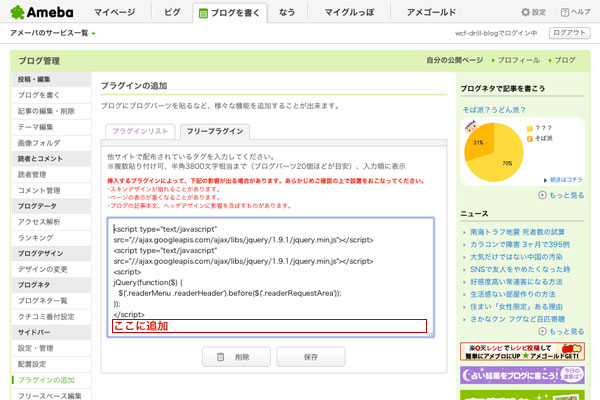Viewport: 600px width, 400px height.
Task: Click the ブログデザイン sidebar section header
Action: 51,253
